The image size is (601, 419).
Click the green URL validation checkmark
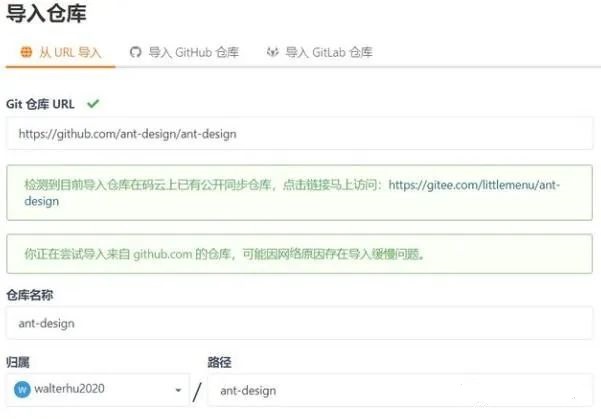click(93, 104)
